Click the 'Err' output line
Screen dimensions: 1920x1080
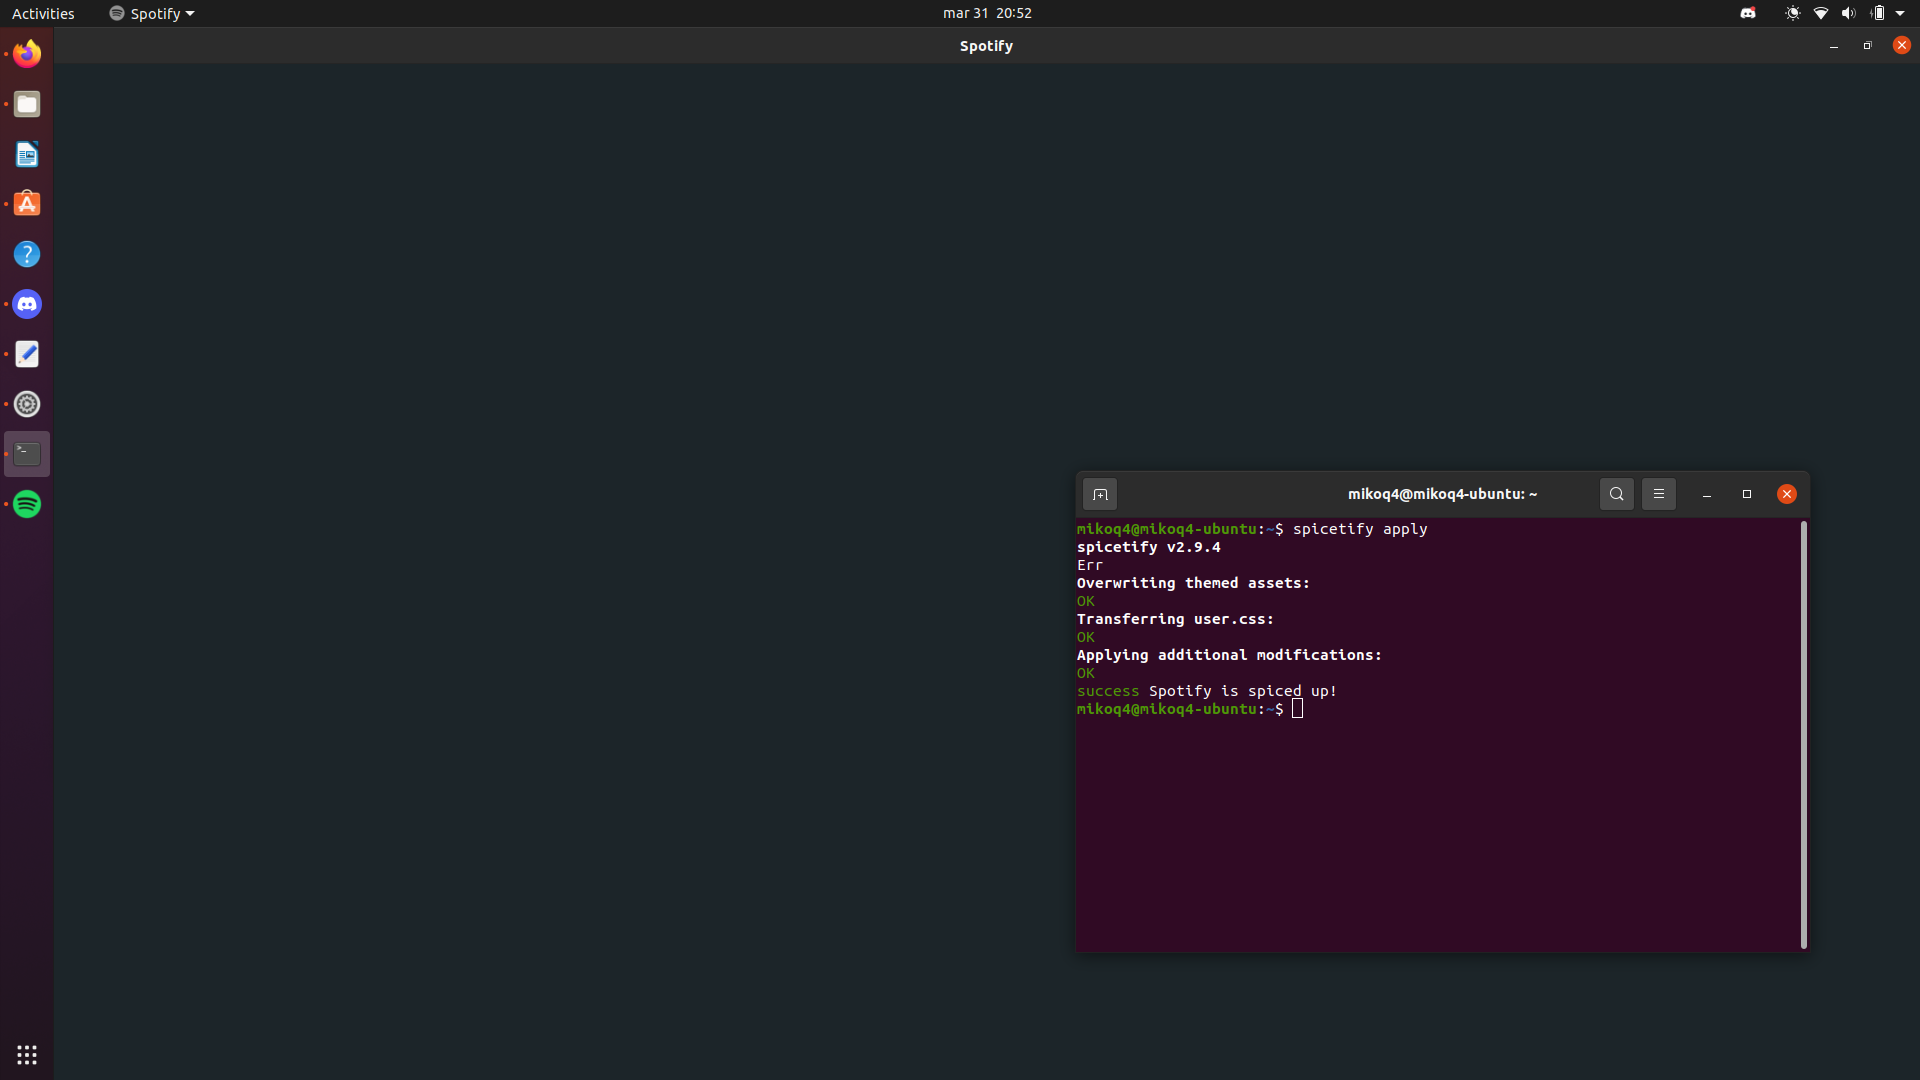[1090, 565]
